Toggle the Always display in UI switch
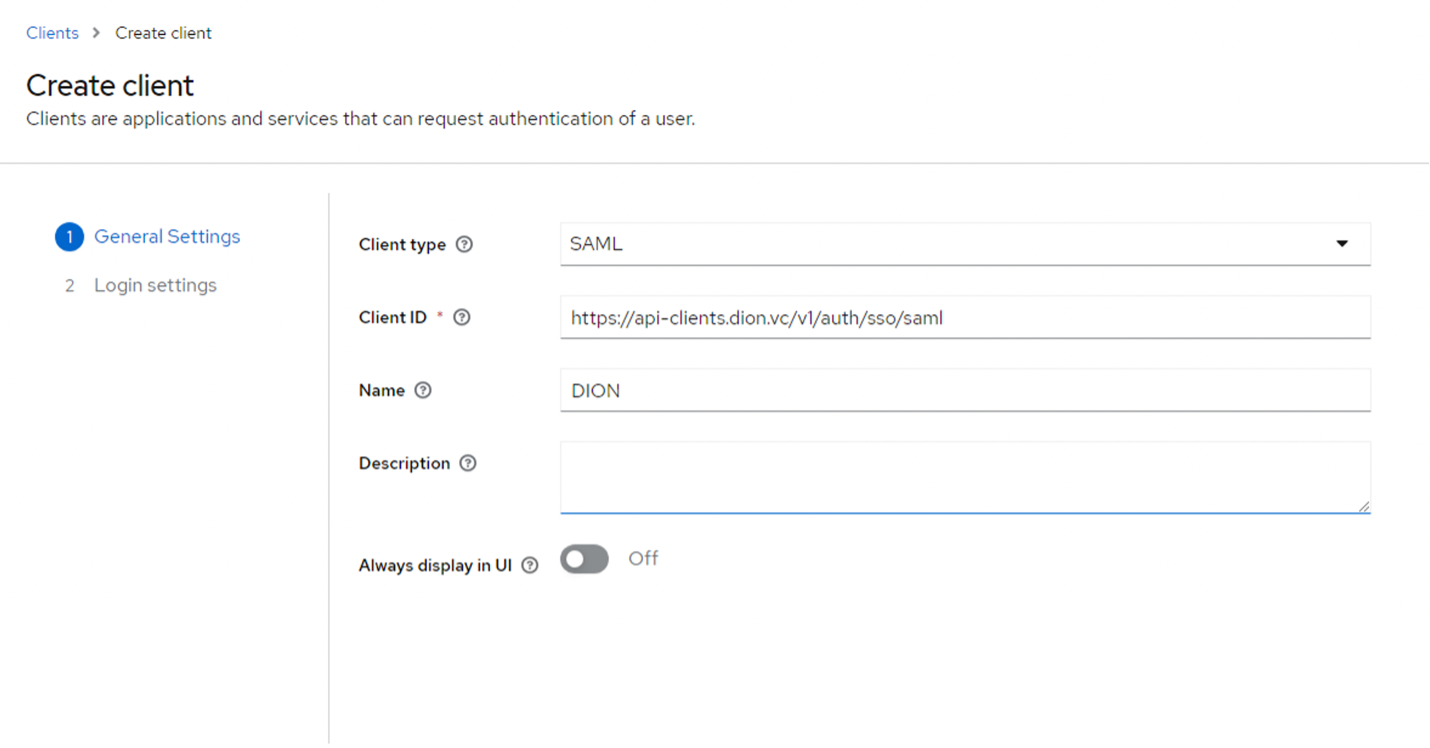The height and width of the screenshot is (748, 1430). click(584, 559)
